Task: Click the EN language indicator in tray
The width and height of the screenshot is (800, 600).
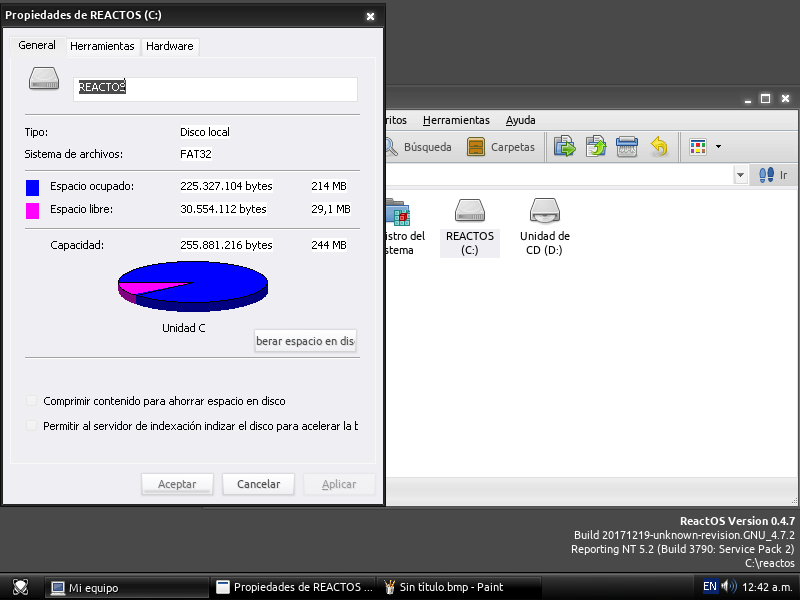Action: [710, 587]
